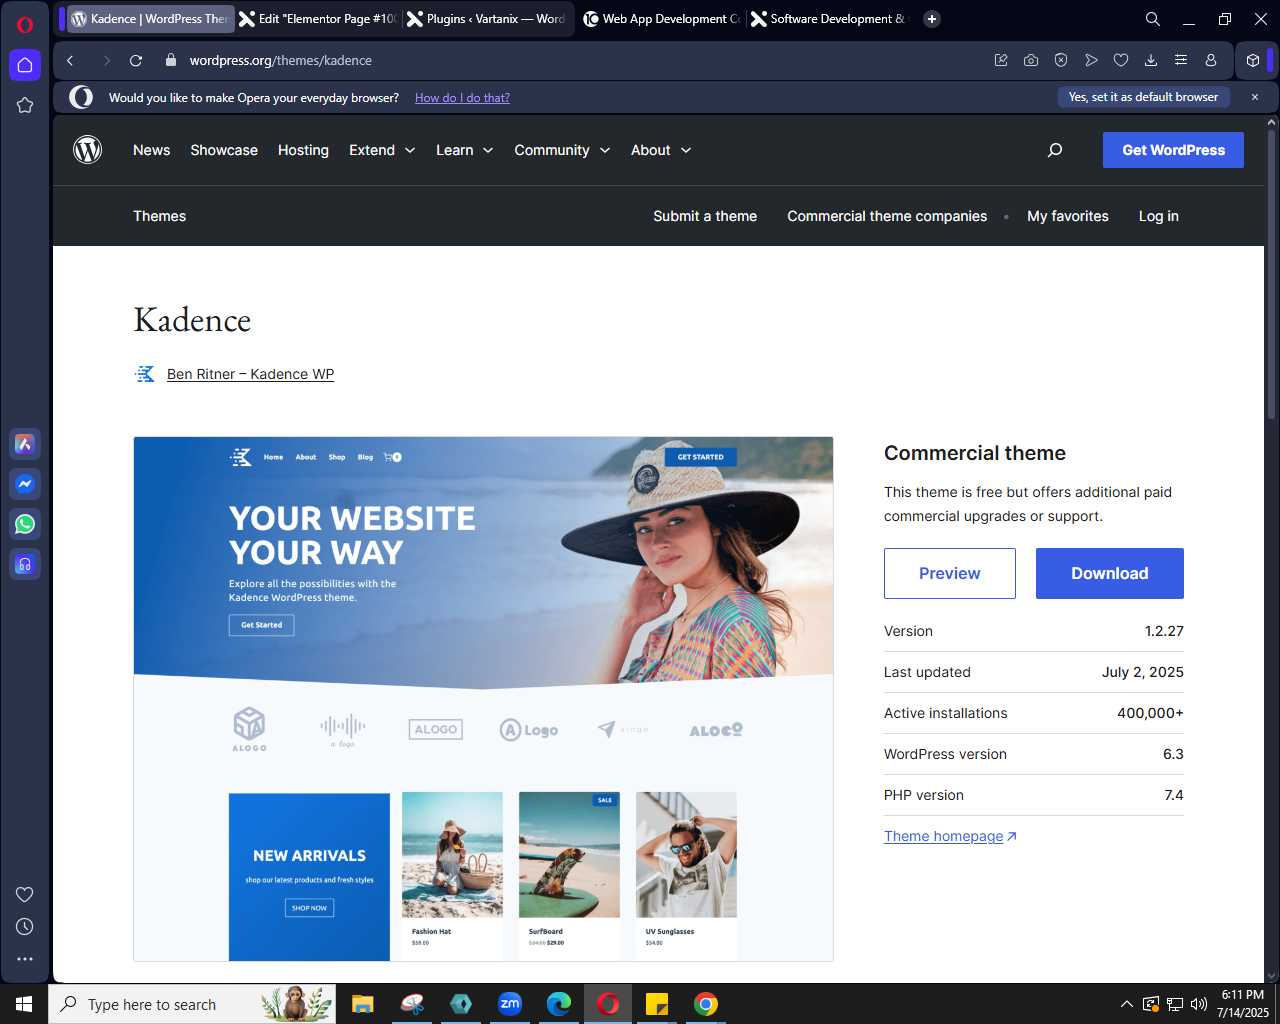Viewport: 1280px width, 1024px height.
Task: Open the player sidebar headphones icon
Action: [25, 564]
